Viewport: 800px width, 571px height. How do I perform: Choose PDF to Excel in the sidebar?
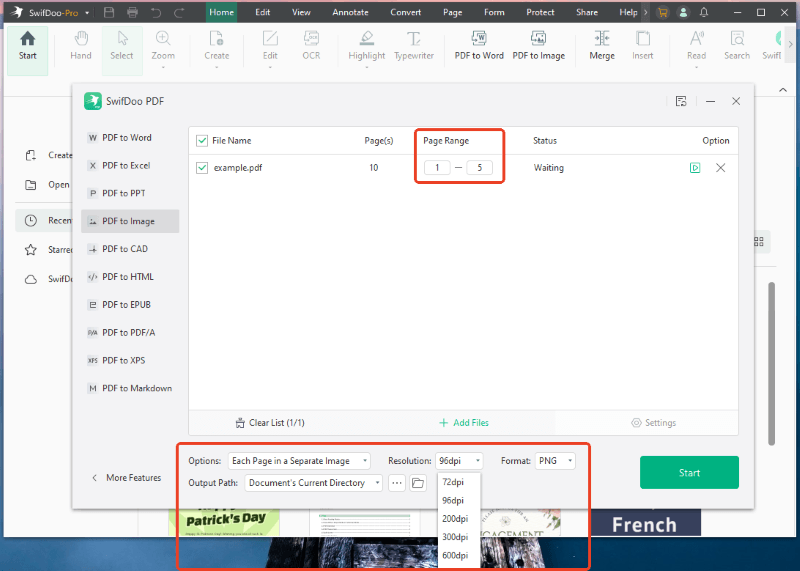coord(130,165)
